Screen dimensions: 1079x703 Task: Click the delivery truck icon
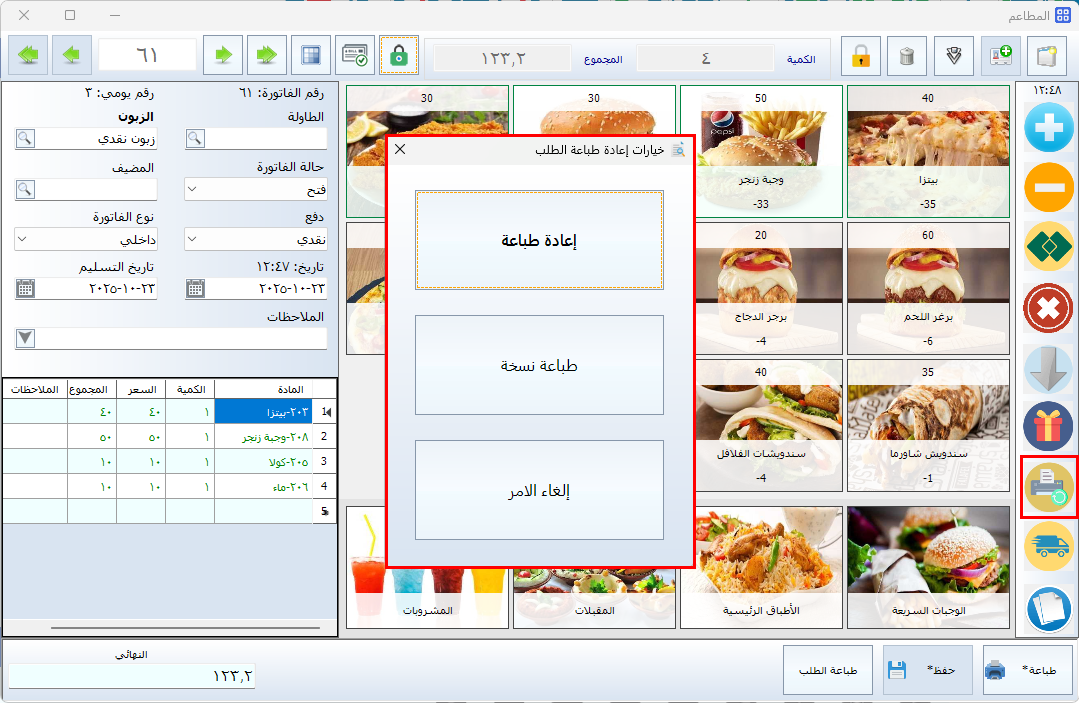(x=1049, y=545)
